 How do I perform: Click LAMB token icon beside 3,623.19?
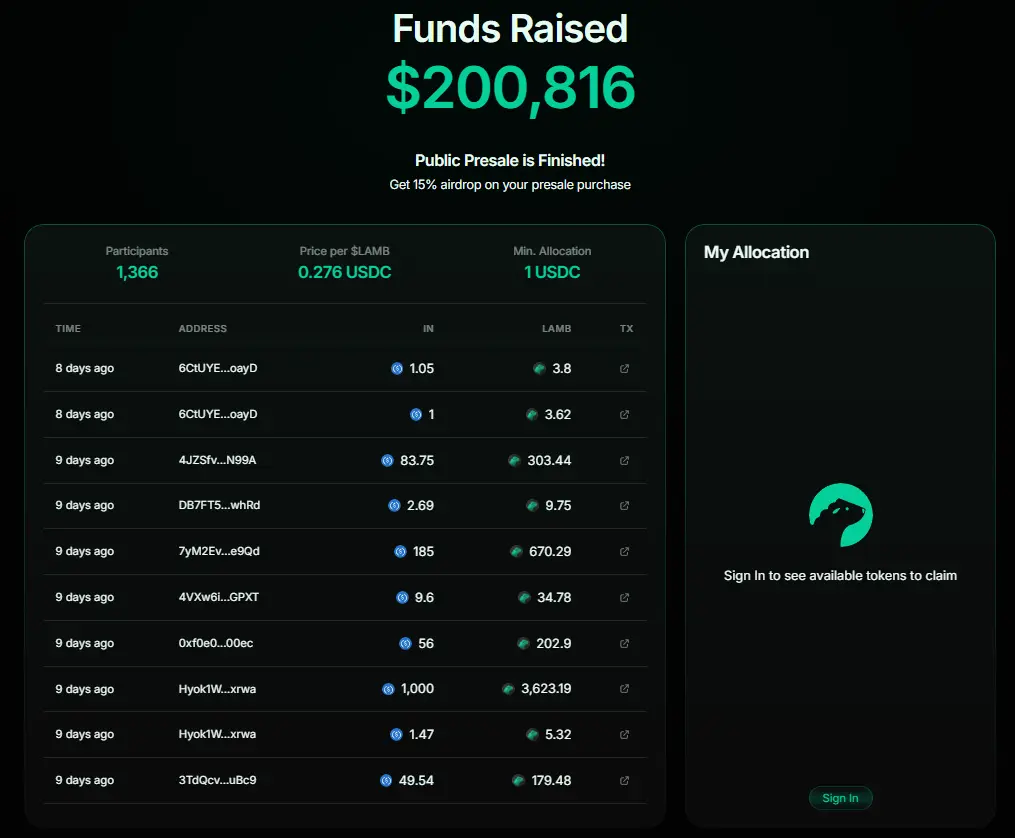(508, 689)
